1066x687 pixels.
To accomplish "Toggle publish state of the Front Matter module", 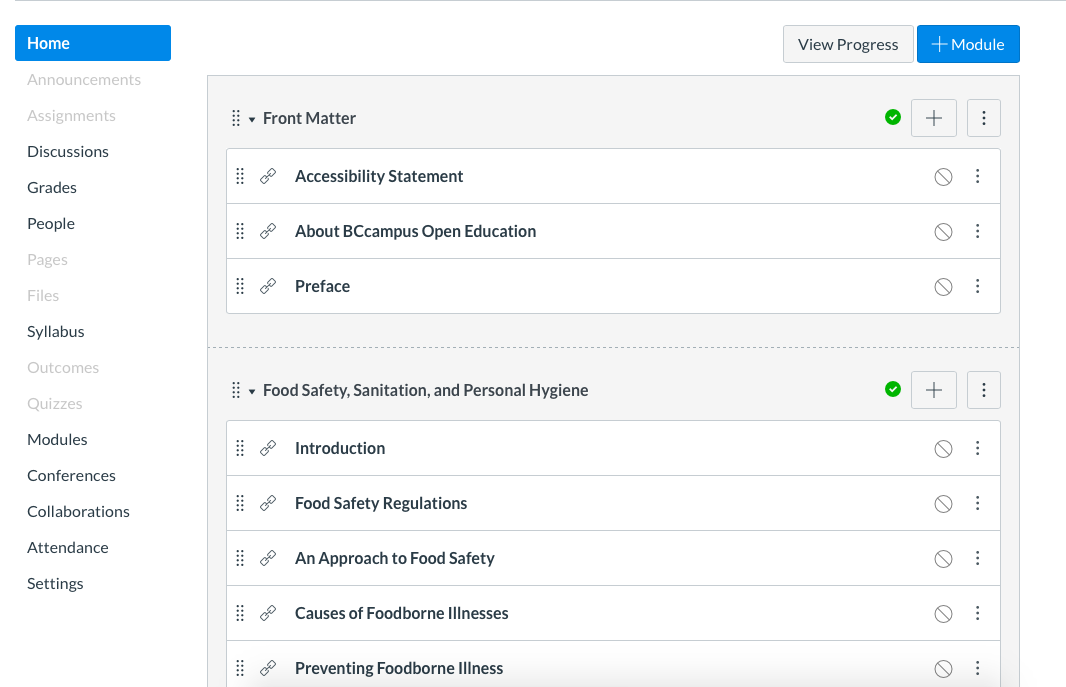I will [893, 117].
